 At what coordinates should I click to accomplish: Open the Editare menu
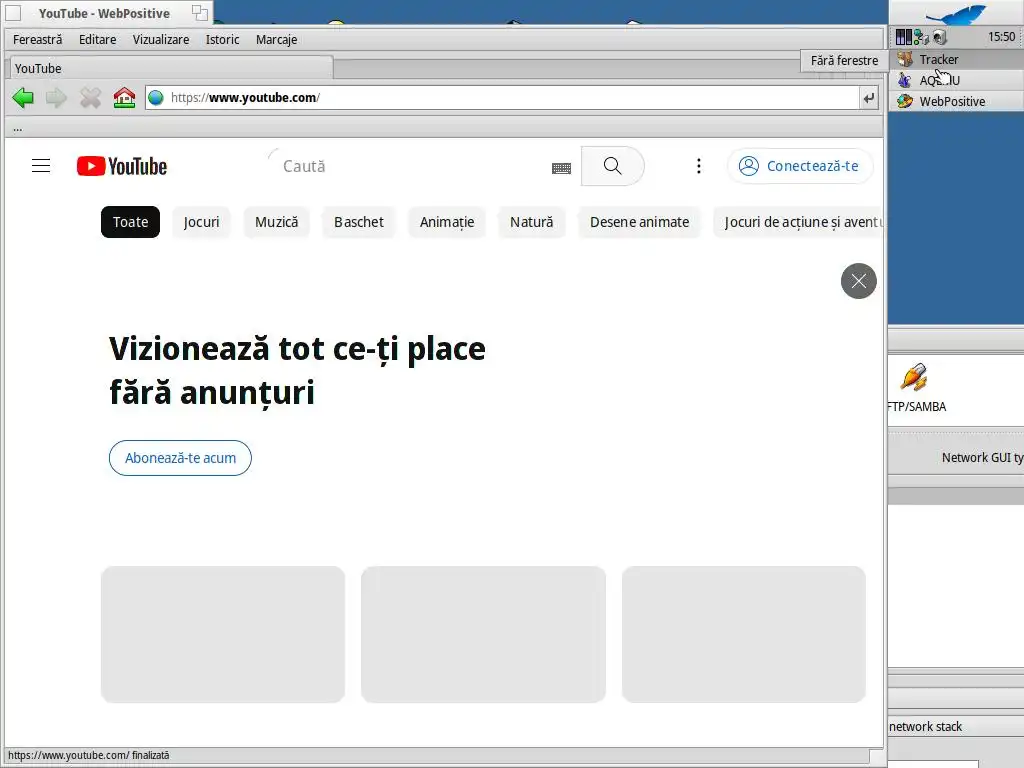pyautogui.click(x=97, y=39)
